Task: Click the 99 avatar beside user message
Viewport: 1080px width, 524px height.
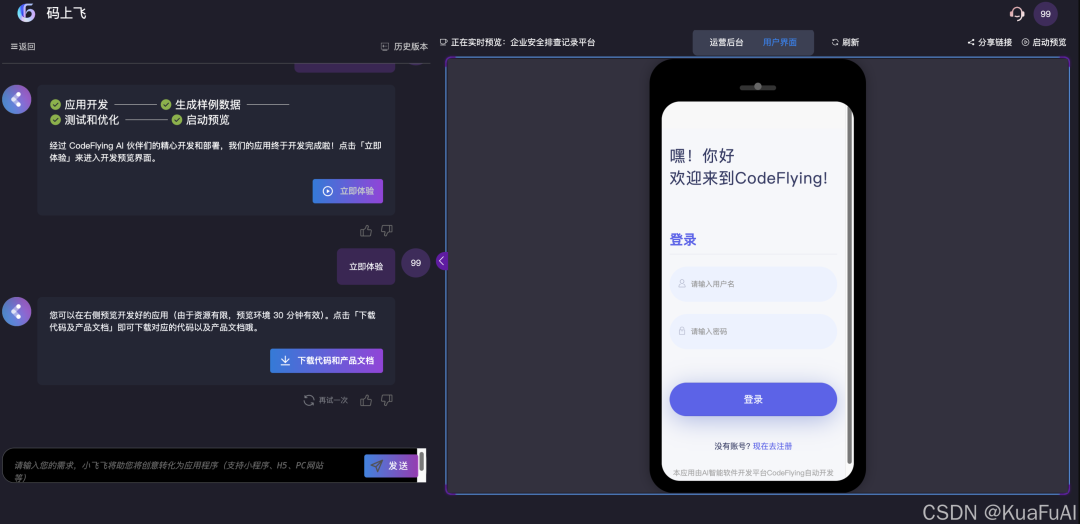Action: click(x=415, y=263)
